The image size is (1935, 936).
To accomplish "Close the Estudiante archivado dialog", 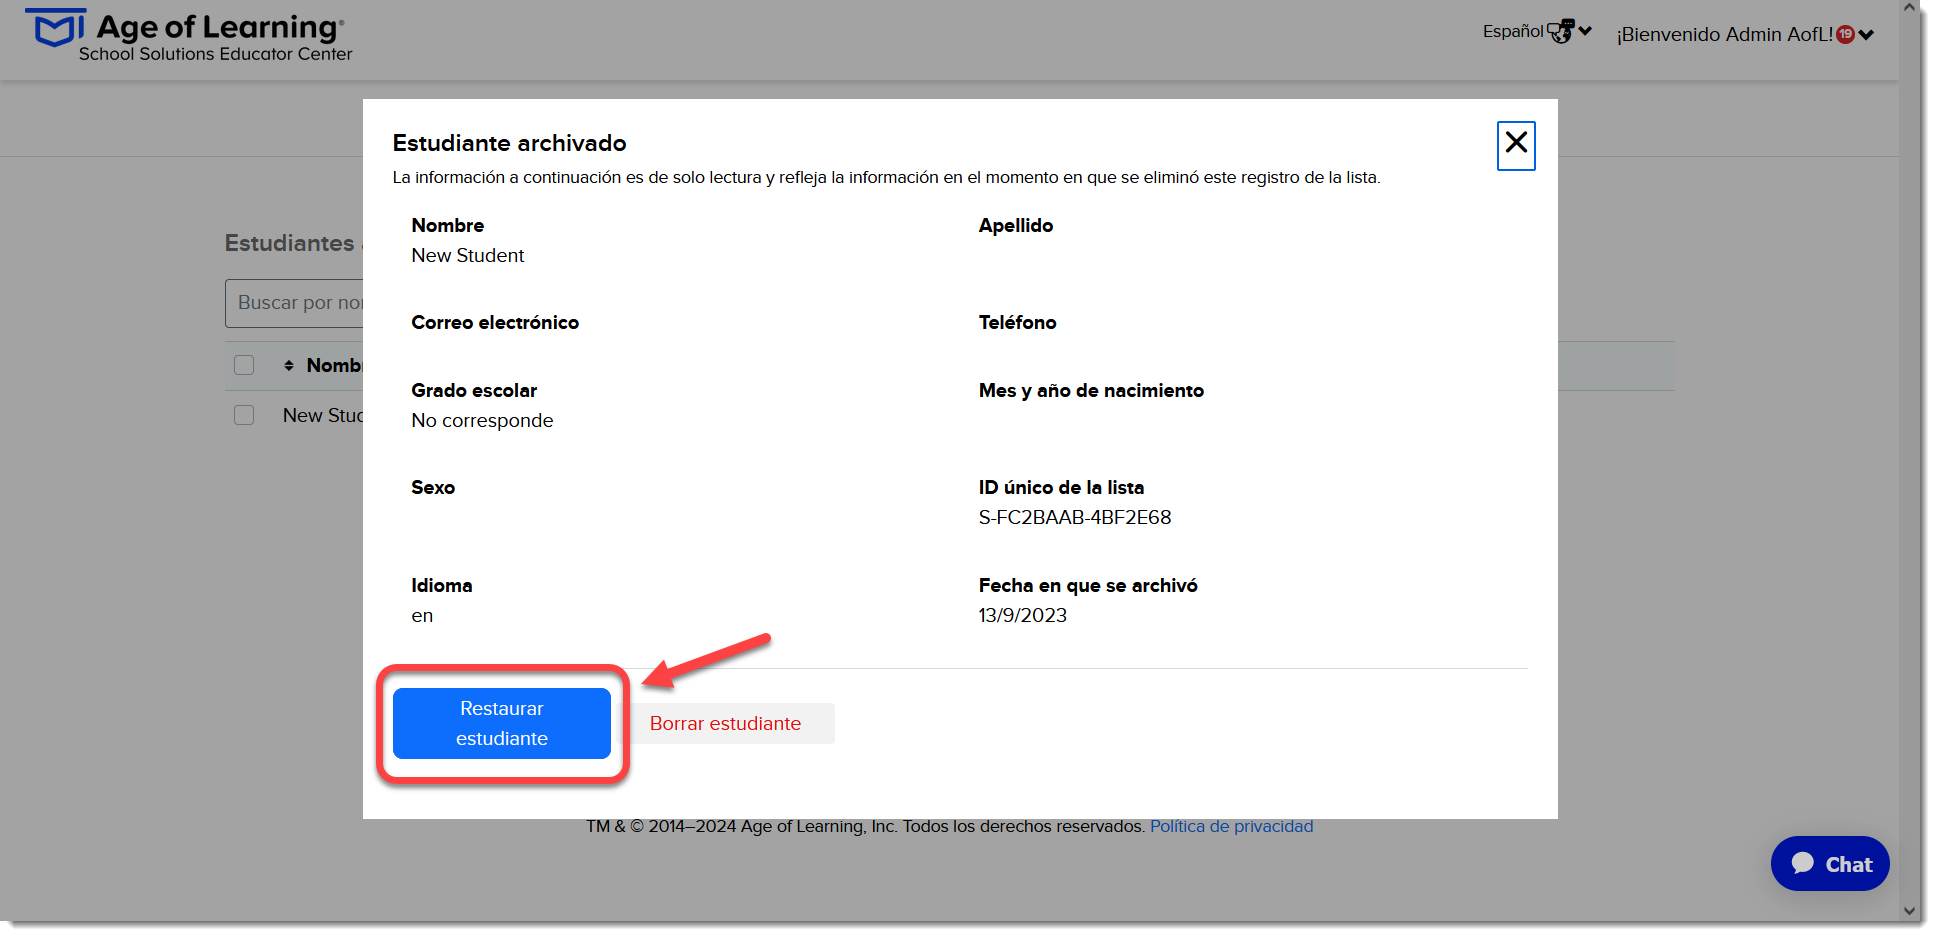I will [x=1516, y=146].
